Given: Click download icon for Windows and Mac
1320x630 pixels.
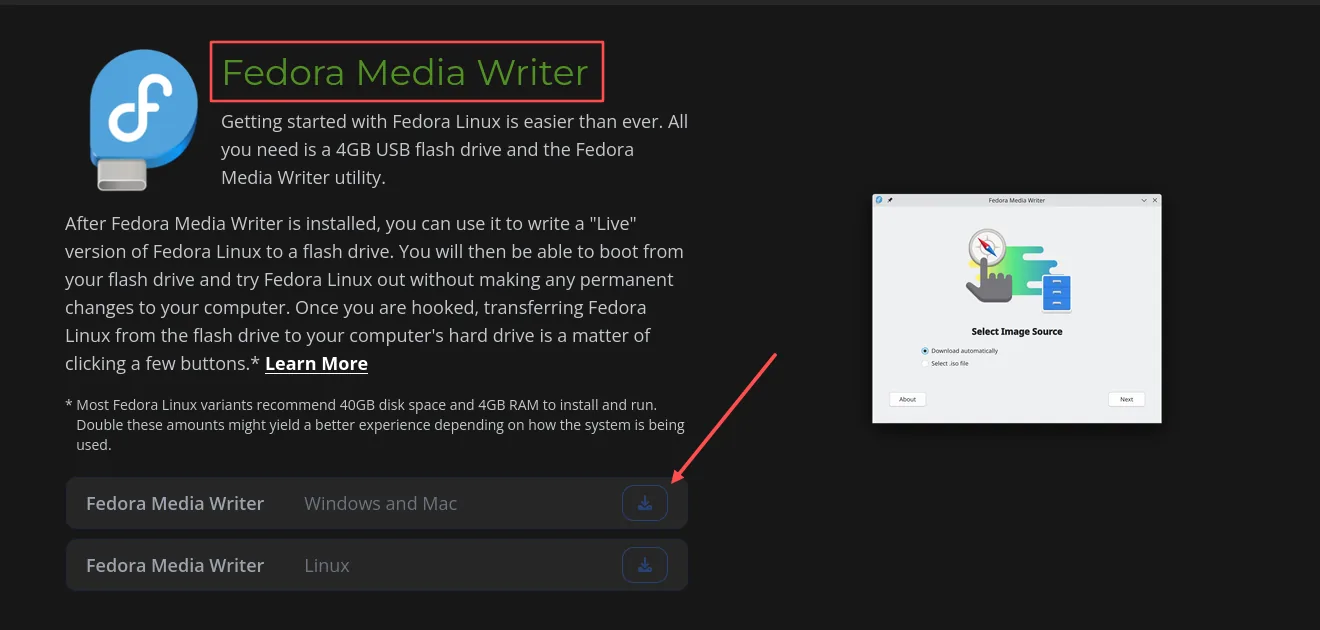Looking at the screenshot, I should tap(645, 503).
